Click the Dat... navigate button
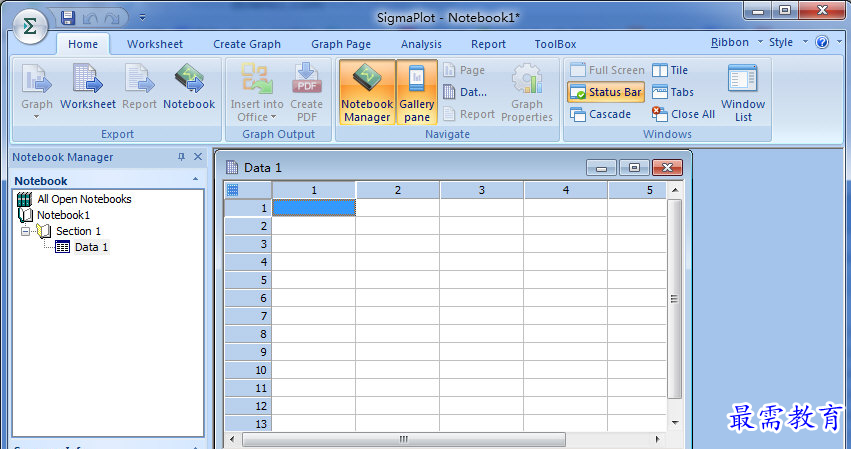851x449 pixels. [465, 92]
